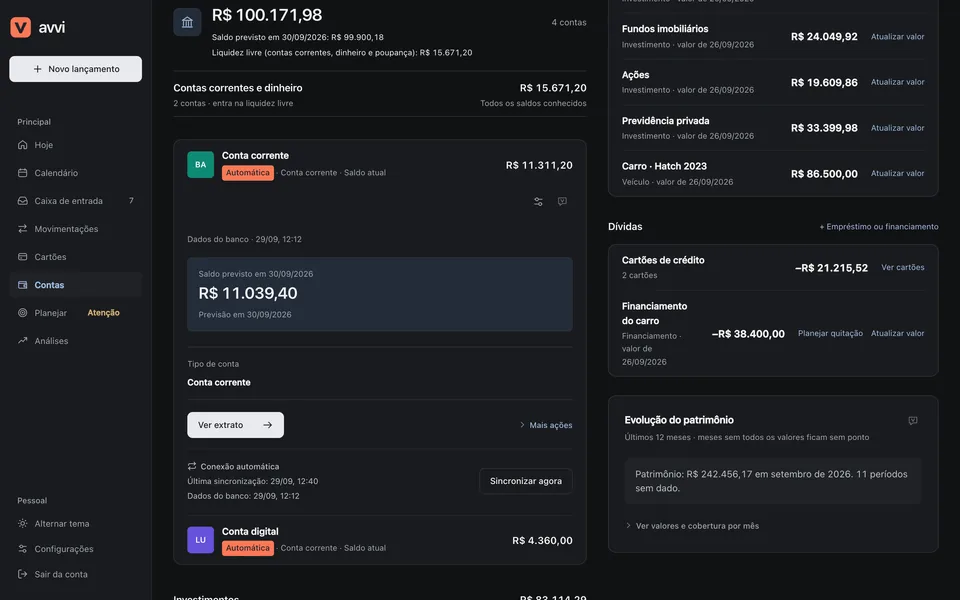Image resolution: width=960 pixels, height=600 pixels.
Task: Click Atualizar valor for Ações
Action: coord(898,82)
